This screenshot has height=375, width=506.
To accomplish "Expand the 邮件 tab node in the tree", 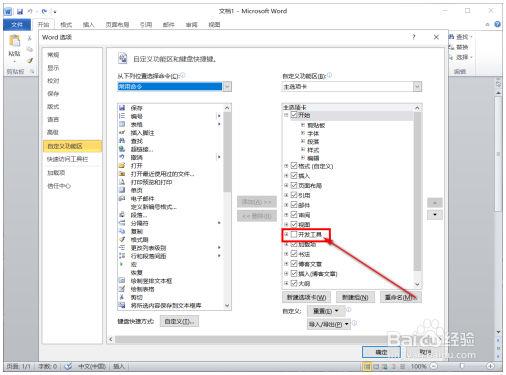I will tap(286, 205).
